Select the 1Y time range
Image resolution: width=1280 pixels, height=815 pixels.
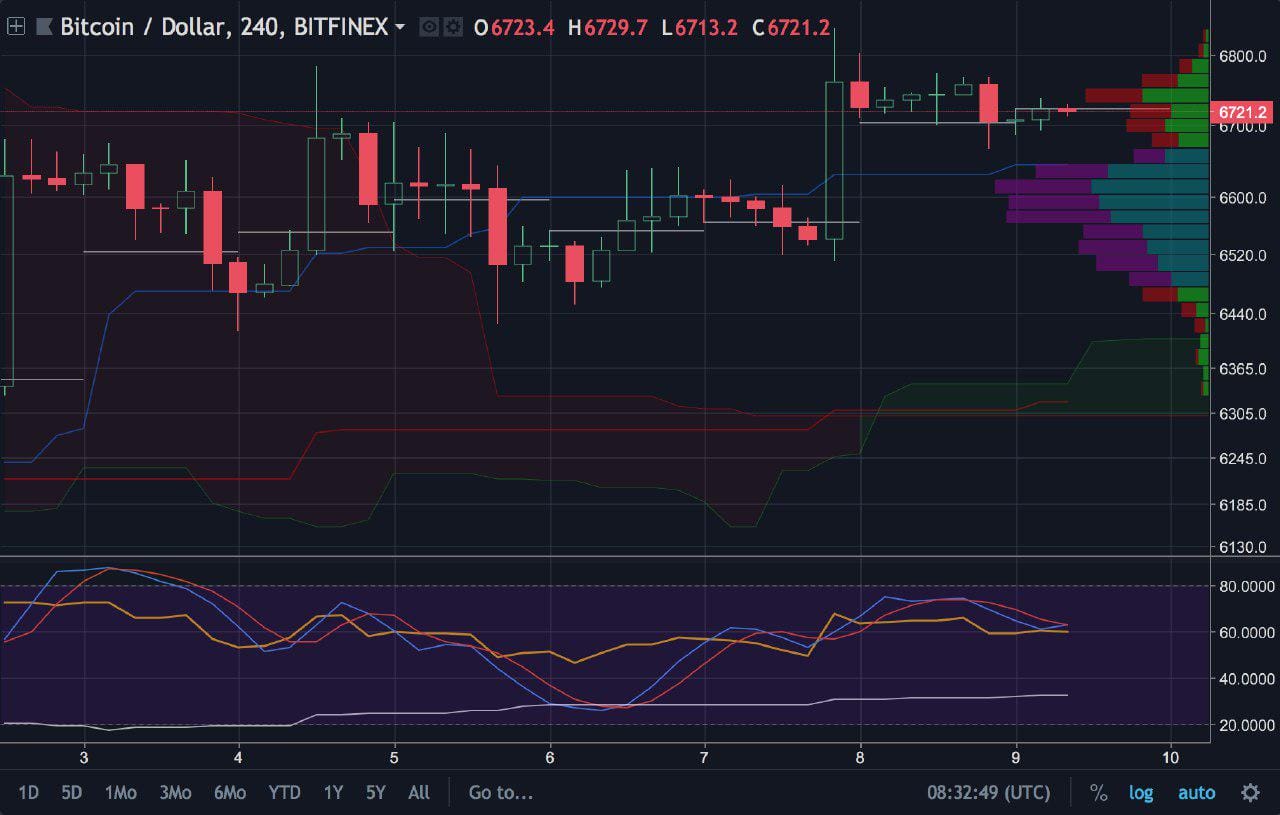(x=333, y=793)
